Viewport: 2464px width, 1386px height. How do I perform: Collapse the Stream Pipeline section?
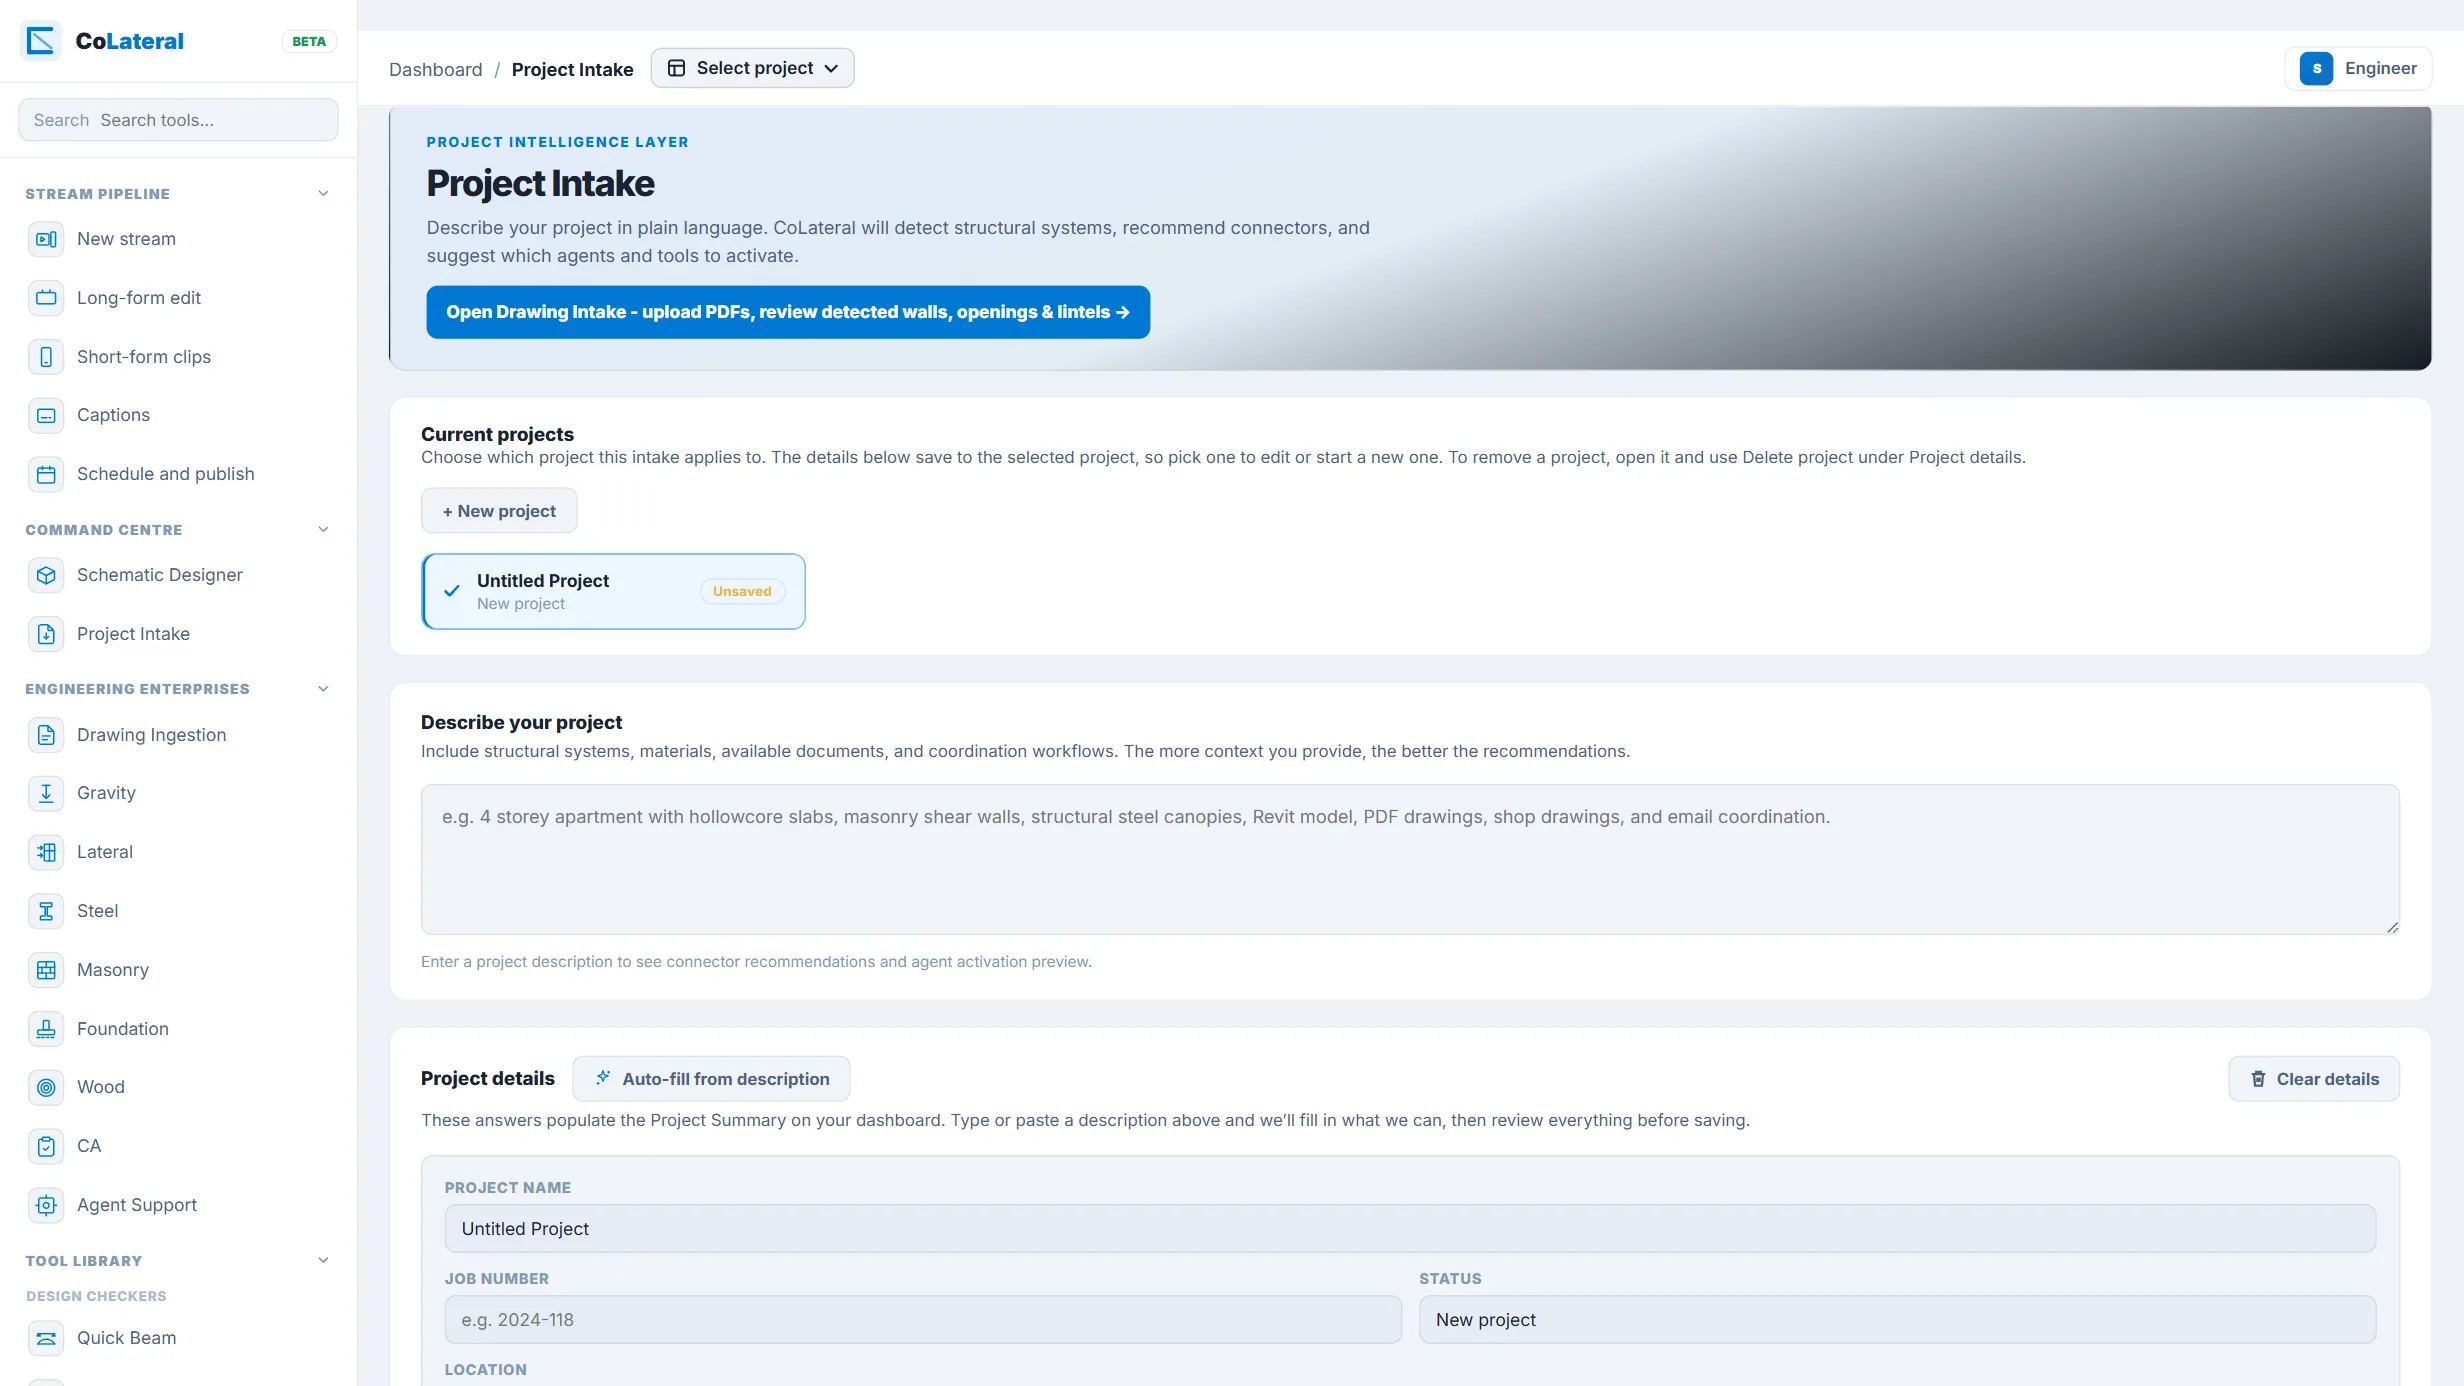point(323,194)
